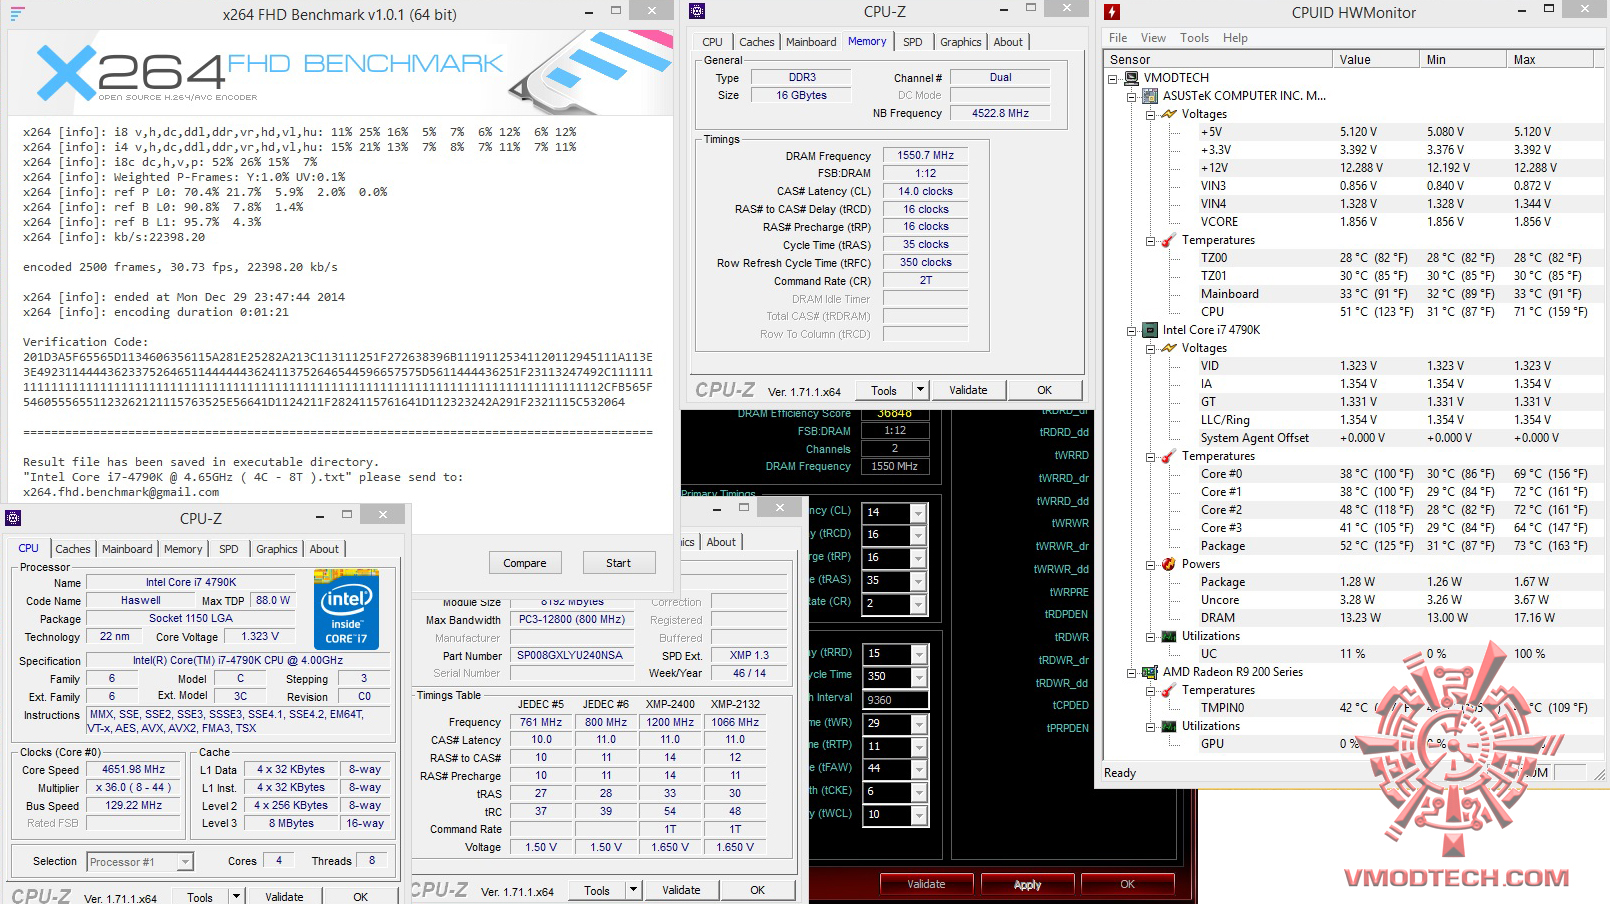Open the tCKE dropdown showing 6

click(918, 792)
